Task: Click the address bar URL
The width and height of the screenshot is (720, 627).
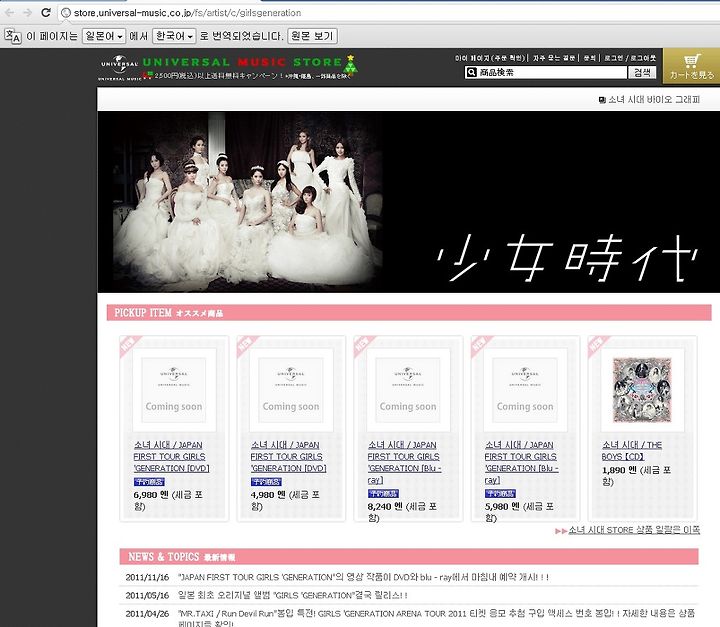Action: tap(187, 13)
